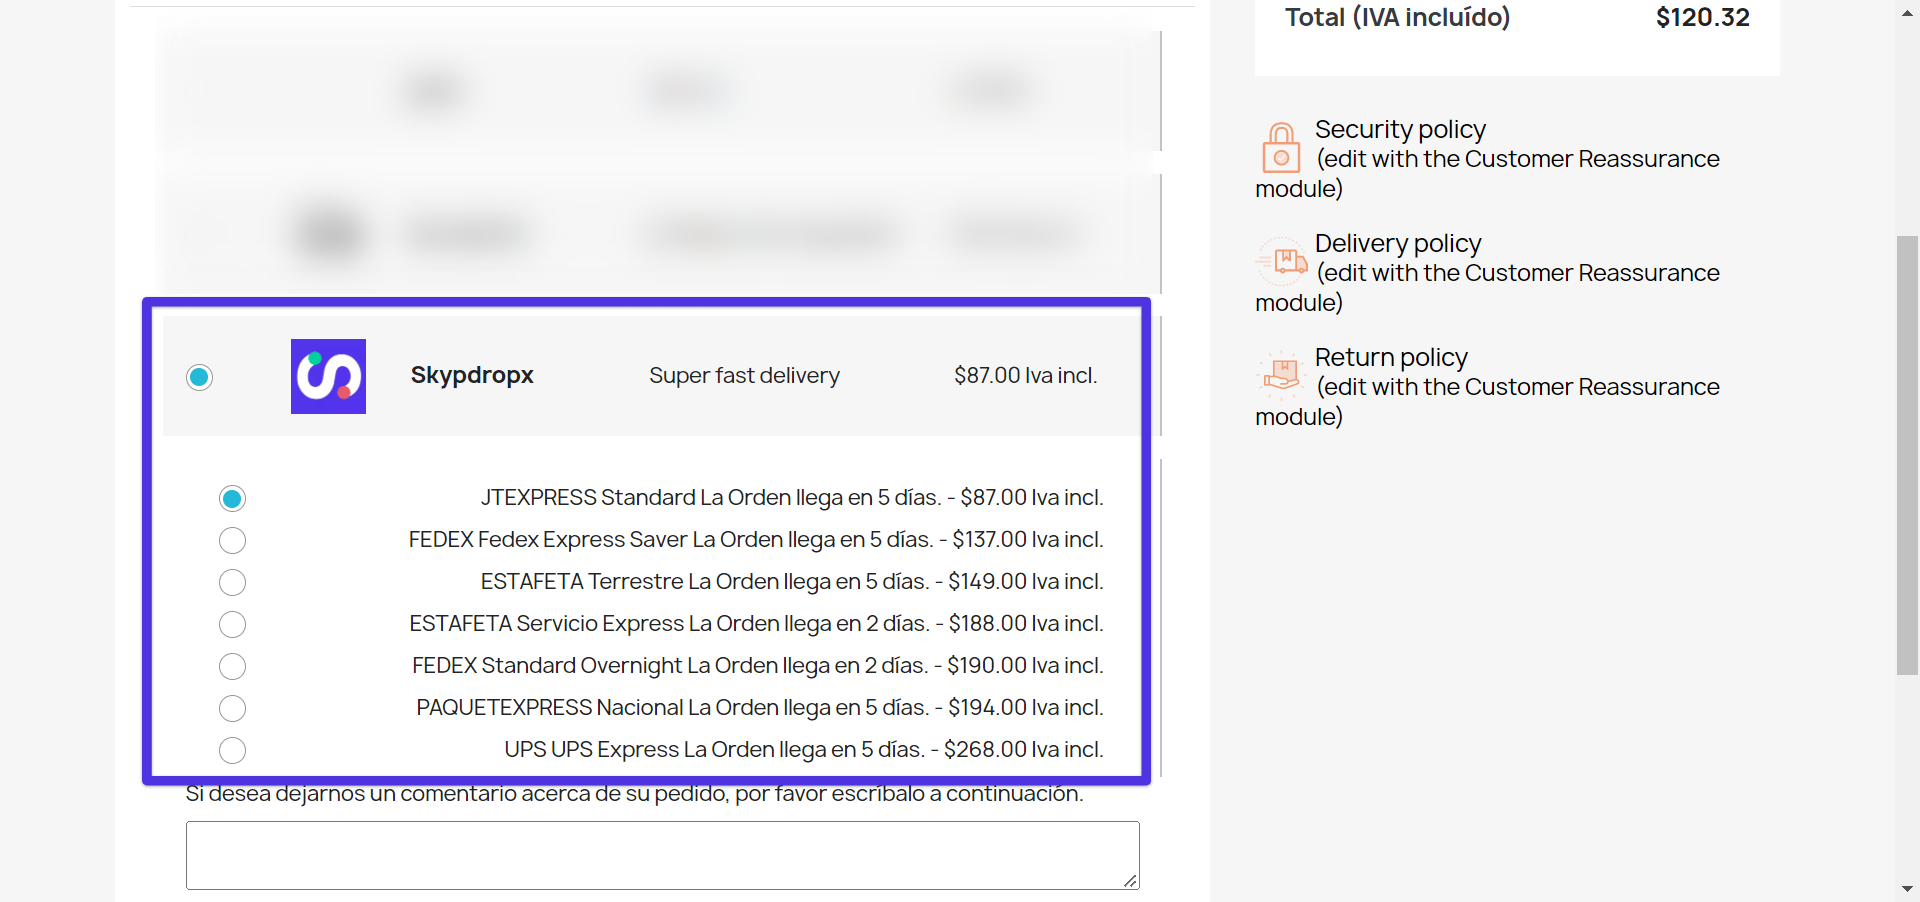Click the order comment text box
Image resolution: width=1920 pixels, height=902 pixels.
coord(662,855)
